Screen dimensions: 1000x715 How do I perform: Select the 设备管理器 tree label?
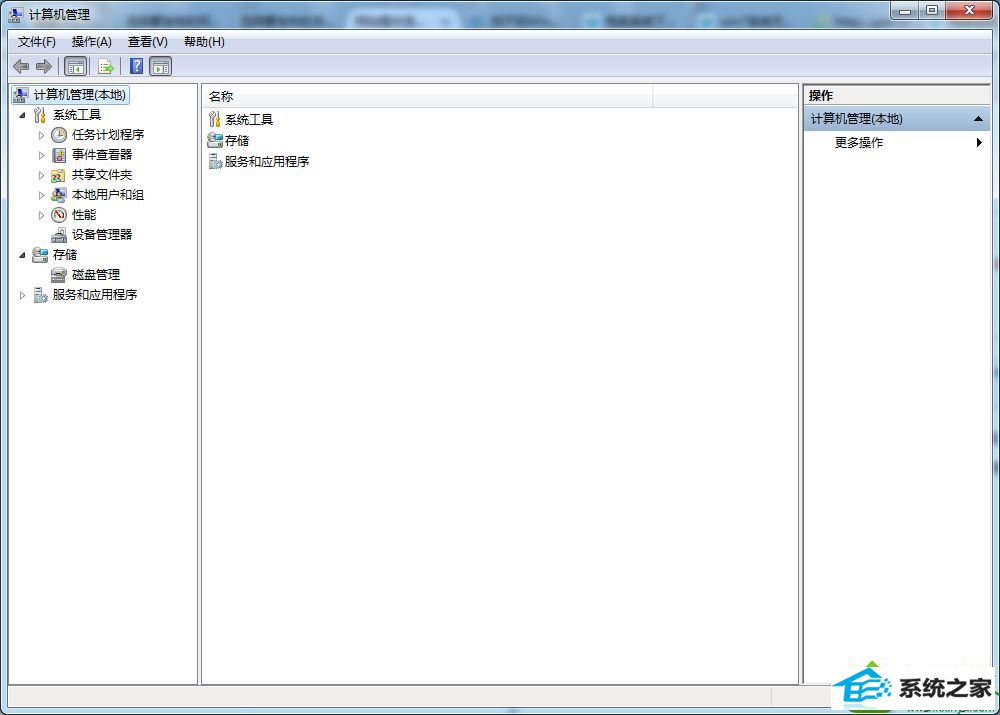[x=102, y=235]
